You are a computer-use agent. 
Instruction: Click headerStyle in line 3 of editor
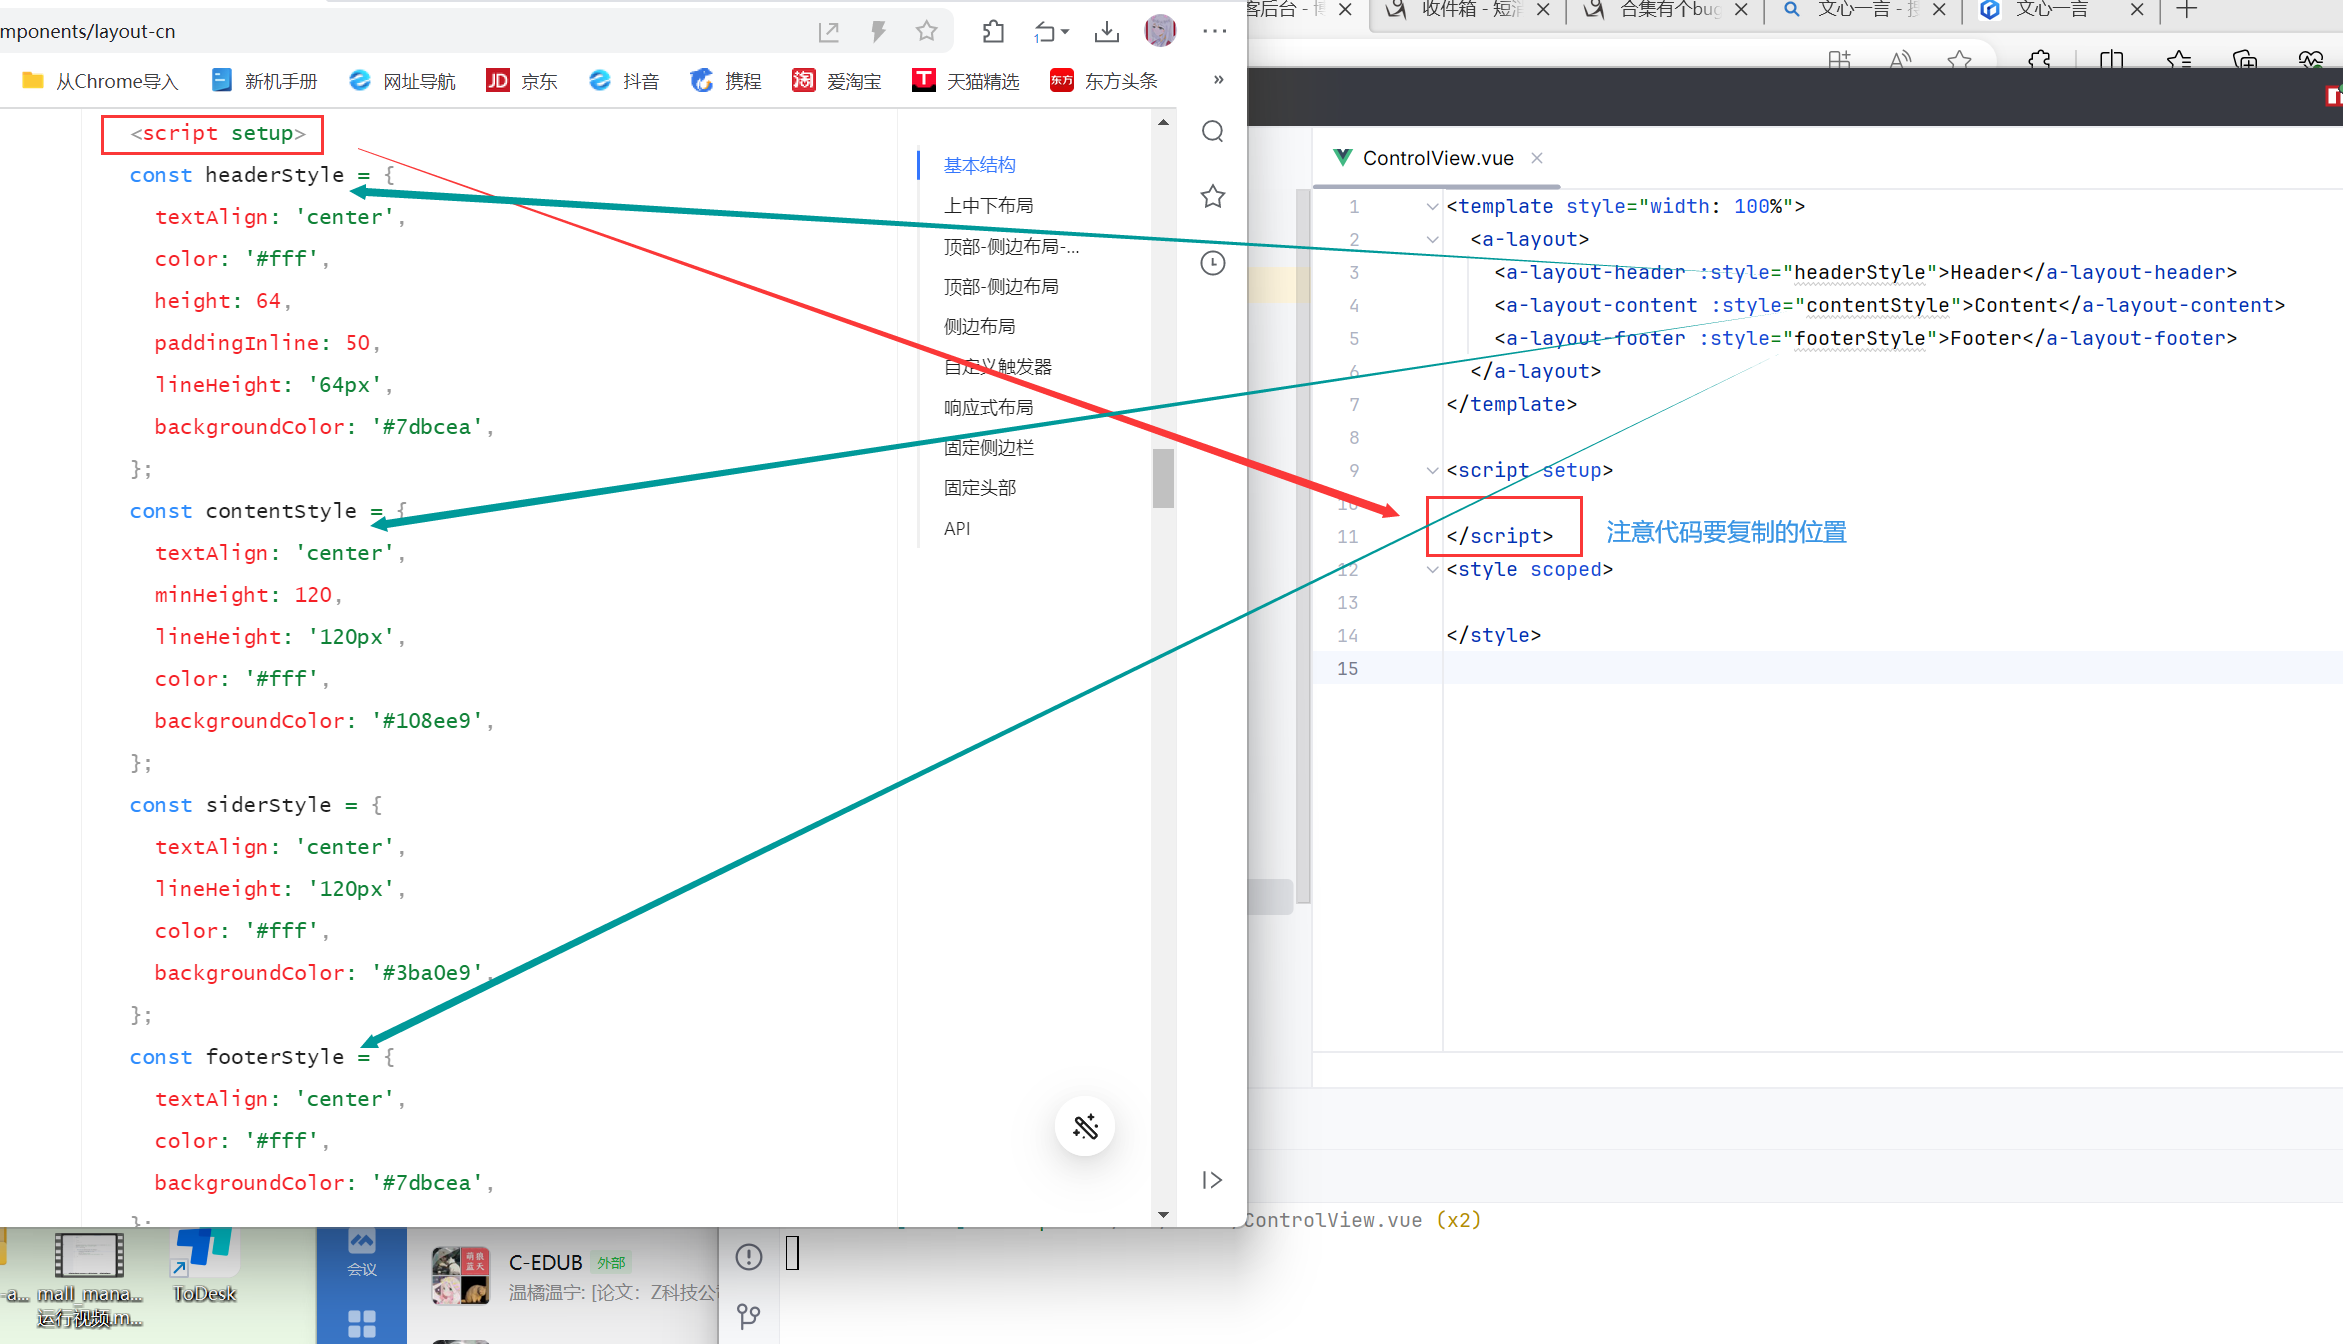1860,273
